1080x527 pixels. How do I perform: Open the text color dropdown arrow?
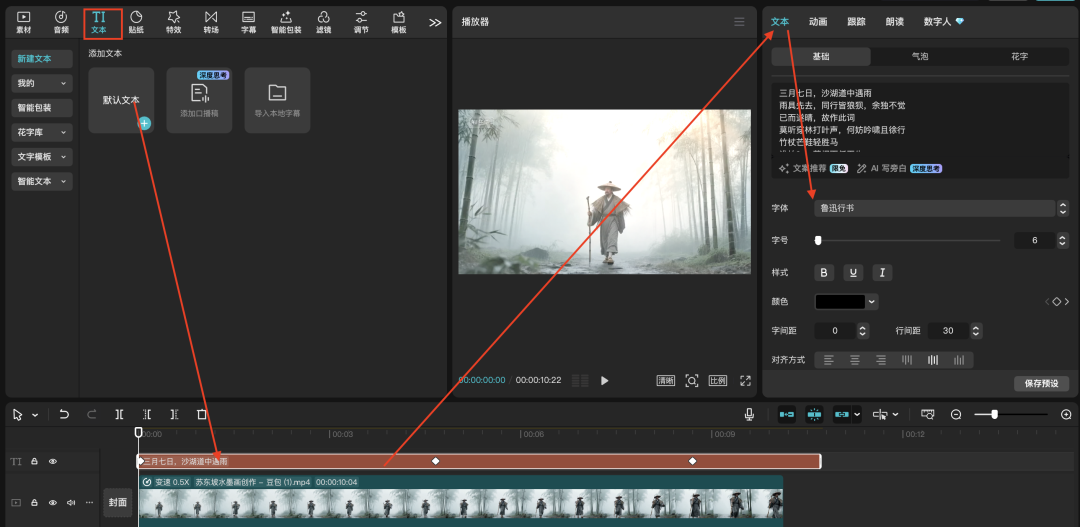coord(872,301)
